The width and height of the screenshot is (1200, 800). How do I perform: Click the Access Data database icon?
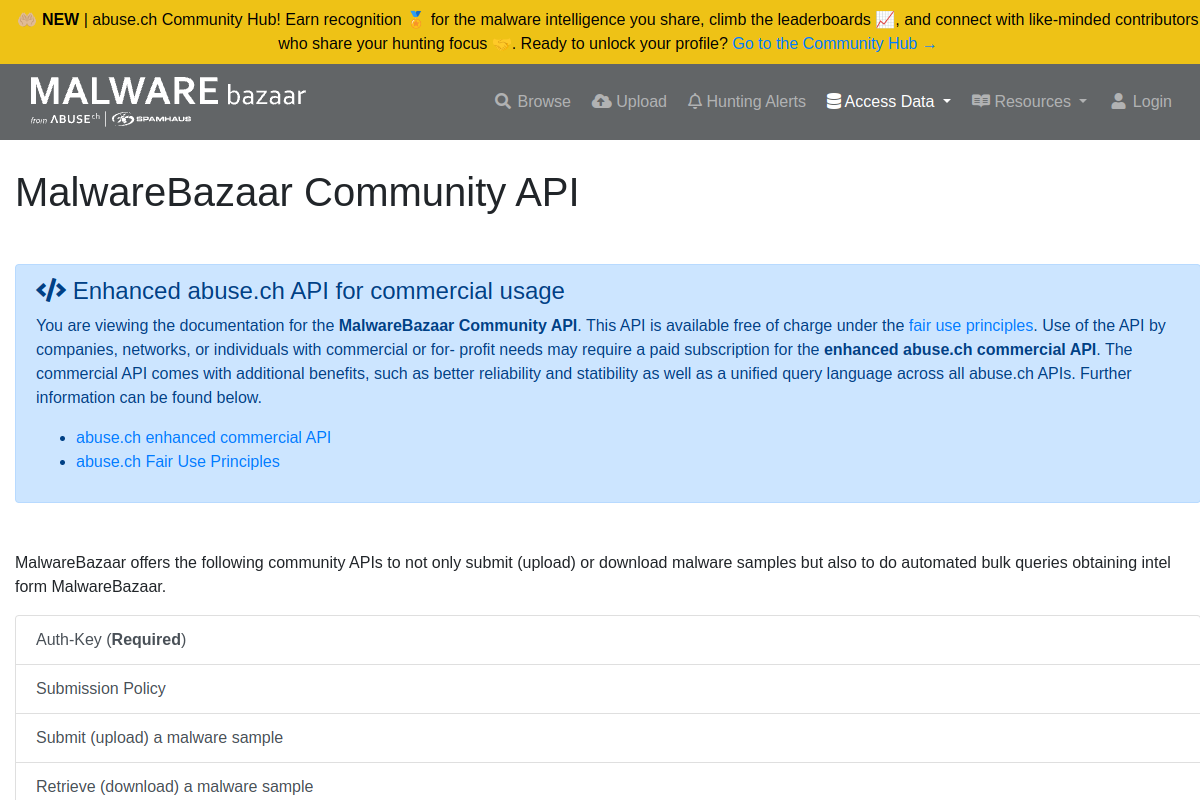[834, 101]
